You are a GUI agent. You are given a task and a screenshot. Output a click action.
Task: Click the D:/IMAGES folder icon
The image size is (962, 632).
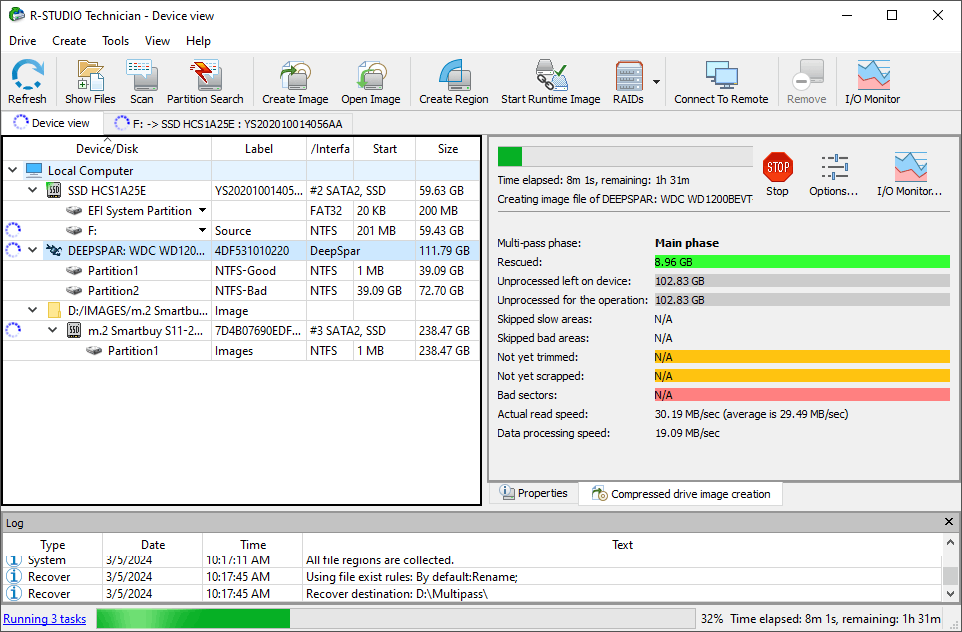point(54,310)
